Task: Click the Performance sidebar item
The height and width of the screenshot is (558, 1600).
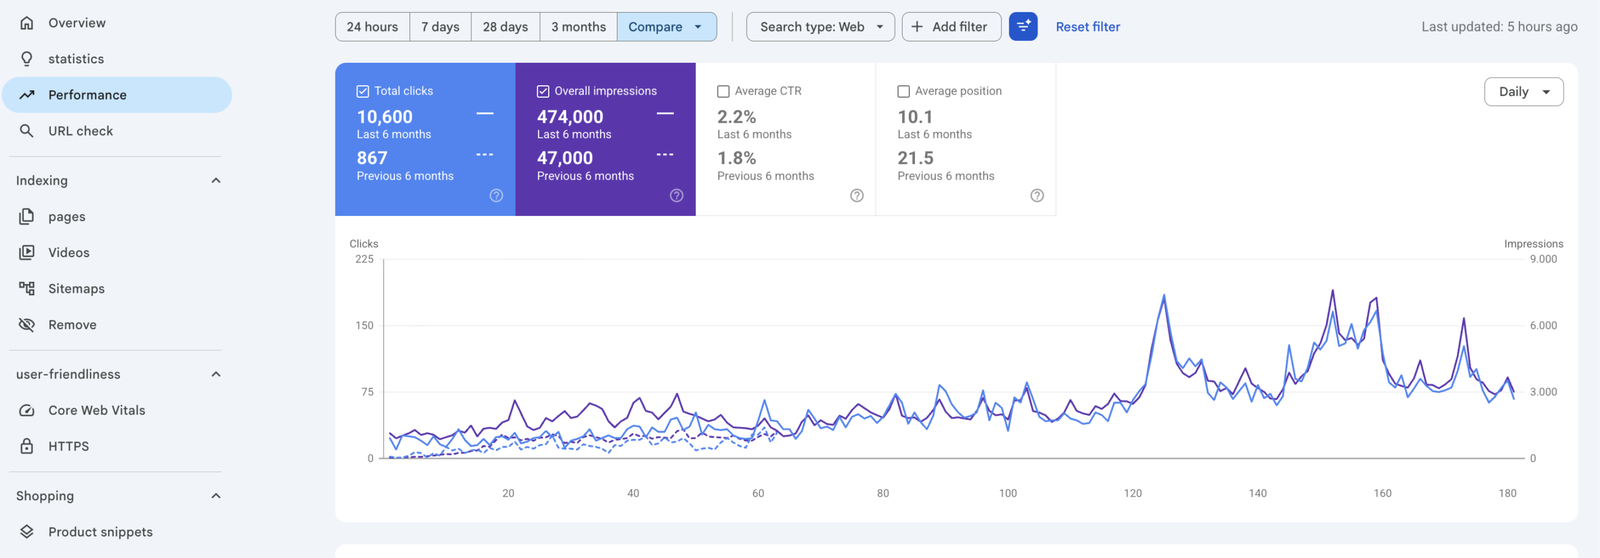Action: (117, 95)
